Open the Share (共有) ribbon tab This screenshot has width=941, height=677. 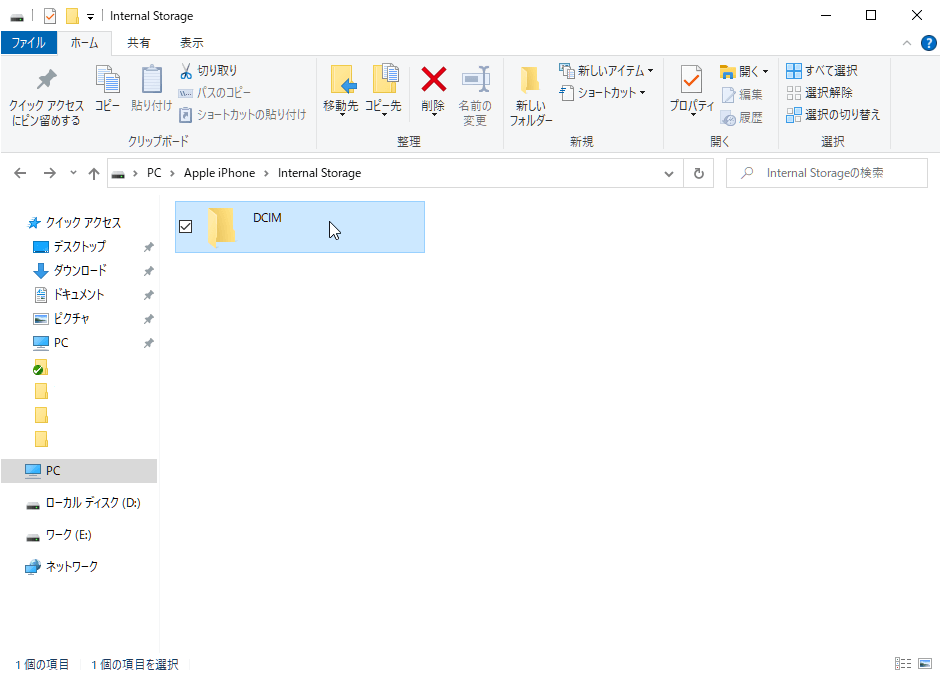click(x=139, y=43)
